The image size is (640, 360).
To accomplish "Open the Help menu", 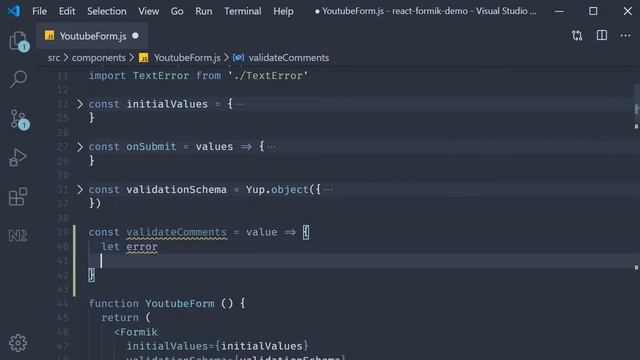I will (x=283, y=11).
